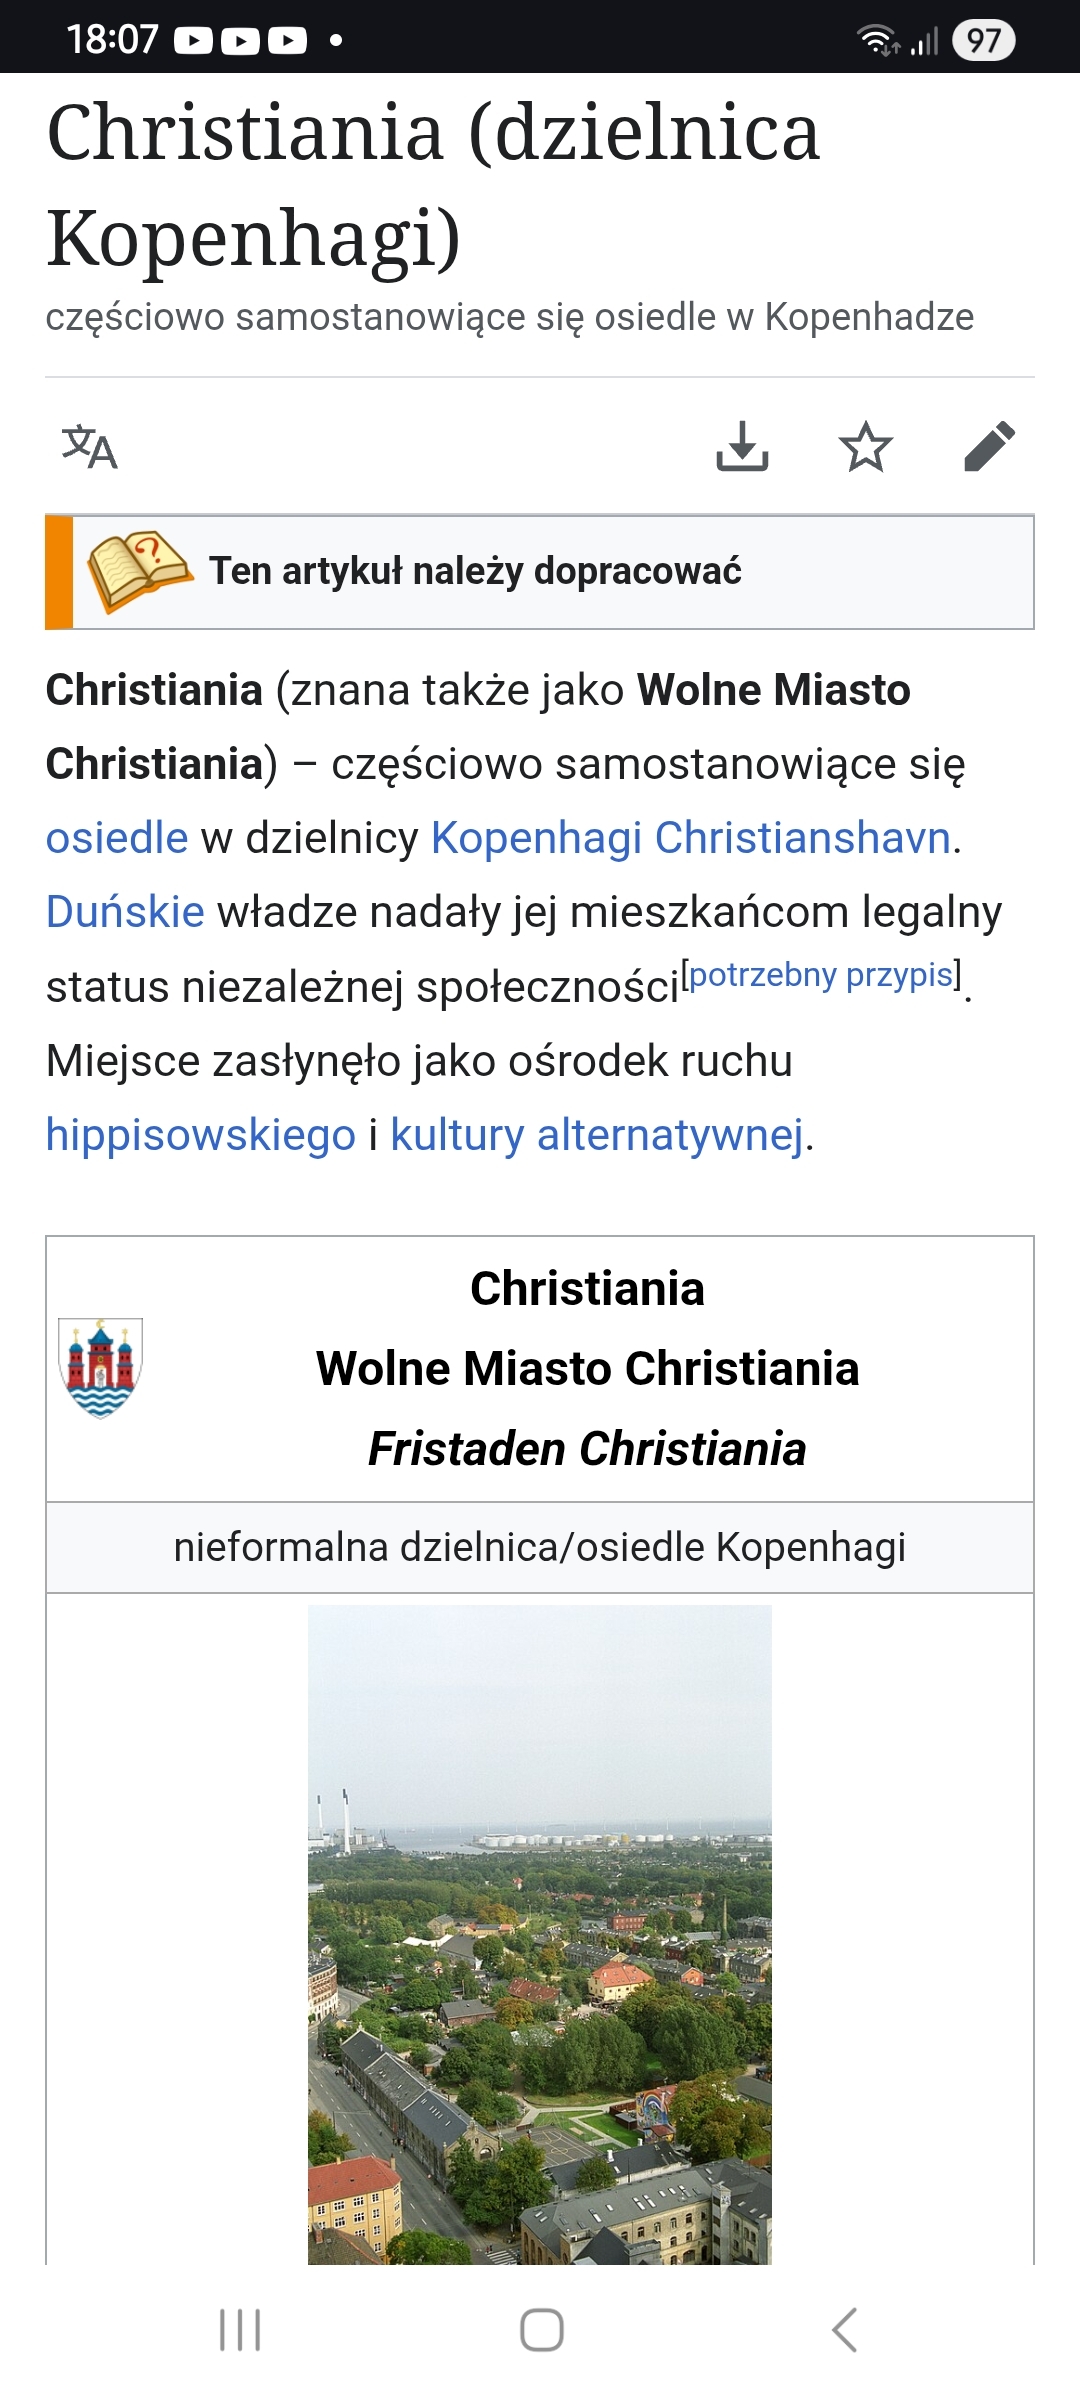Tap the 'Duńskie' link
1080x2400 pixels.
point(125,912)
